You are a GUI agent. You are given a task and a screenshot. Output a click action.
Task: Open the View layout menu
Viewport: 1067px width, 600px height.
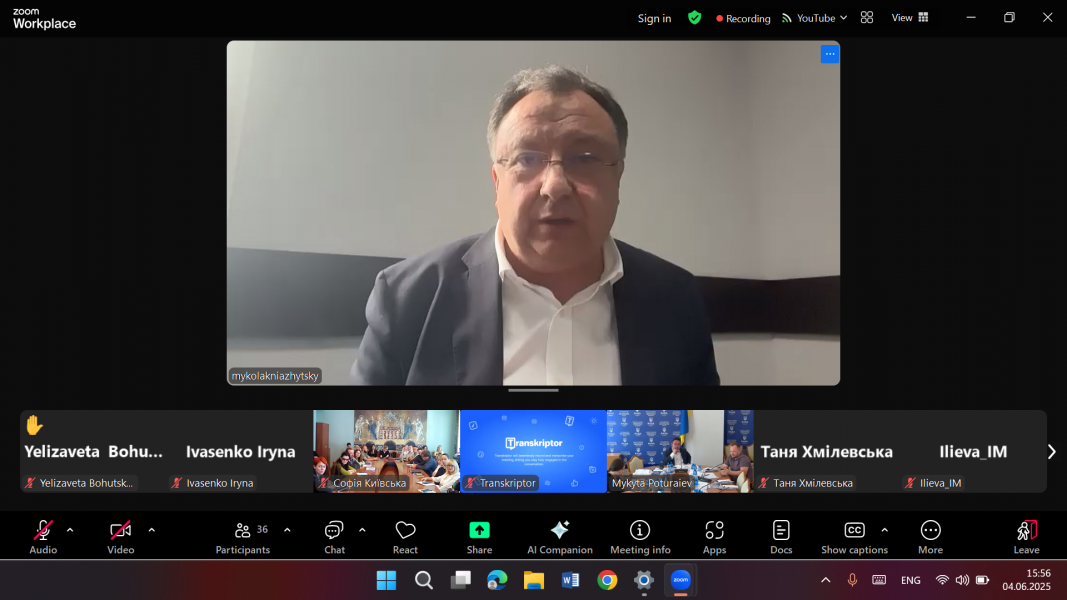pos(909,18)
